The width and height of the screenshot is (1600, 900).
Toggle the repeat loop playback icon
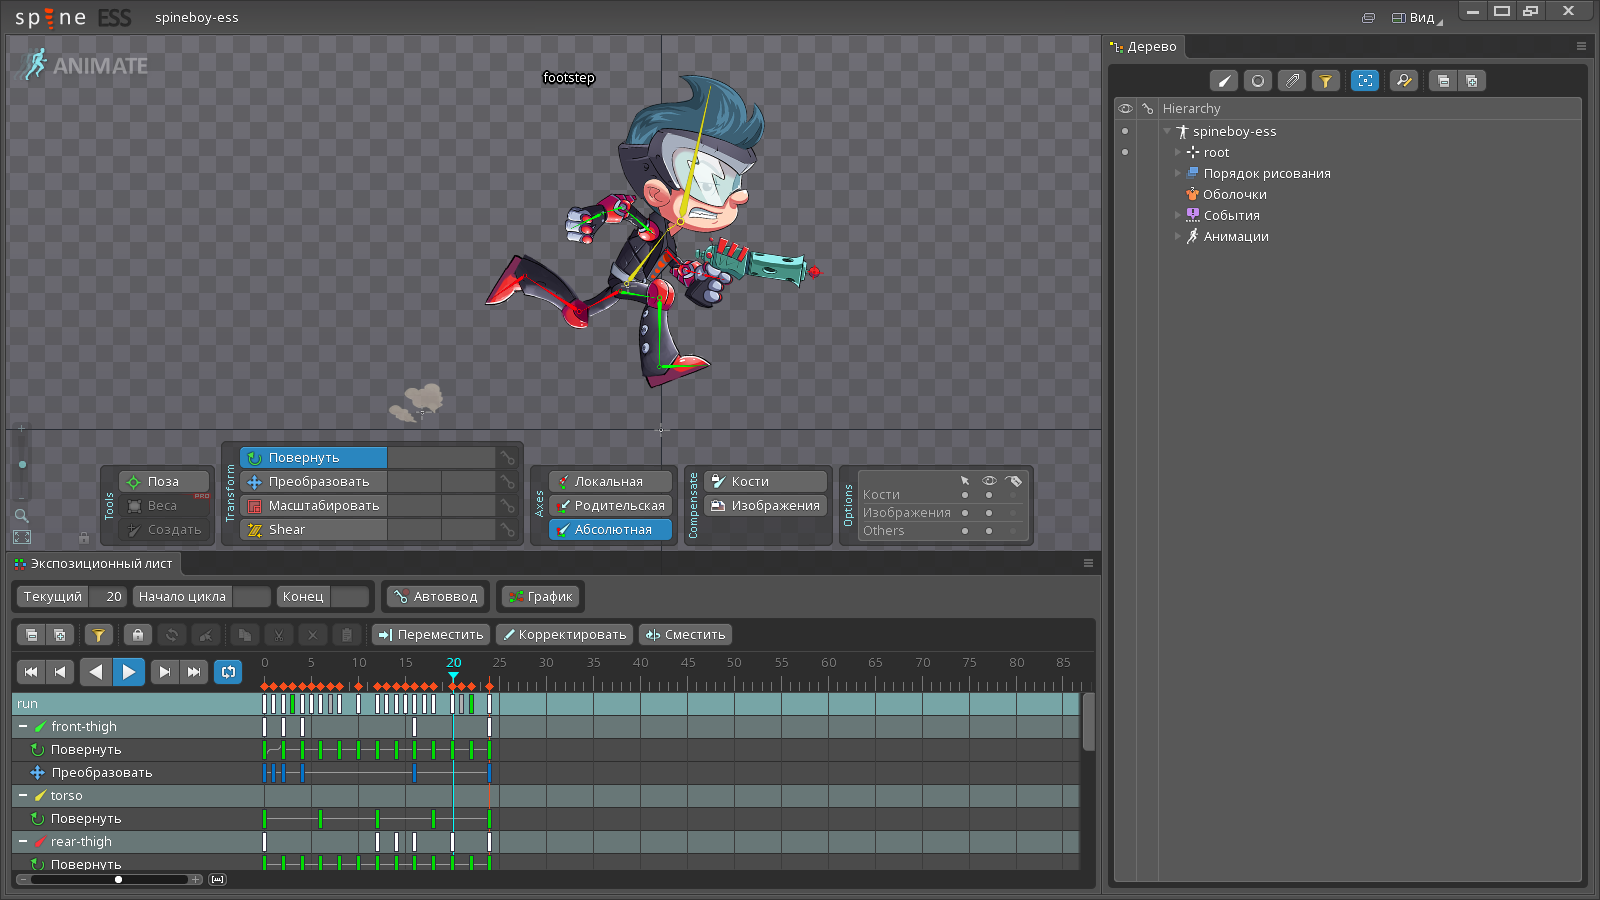[x=228, y=672]
